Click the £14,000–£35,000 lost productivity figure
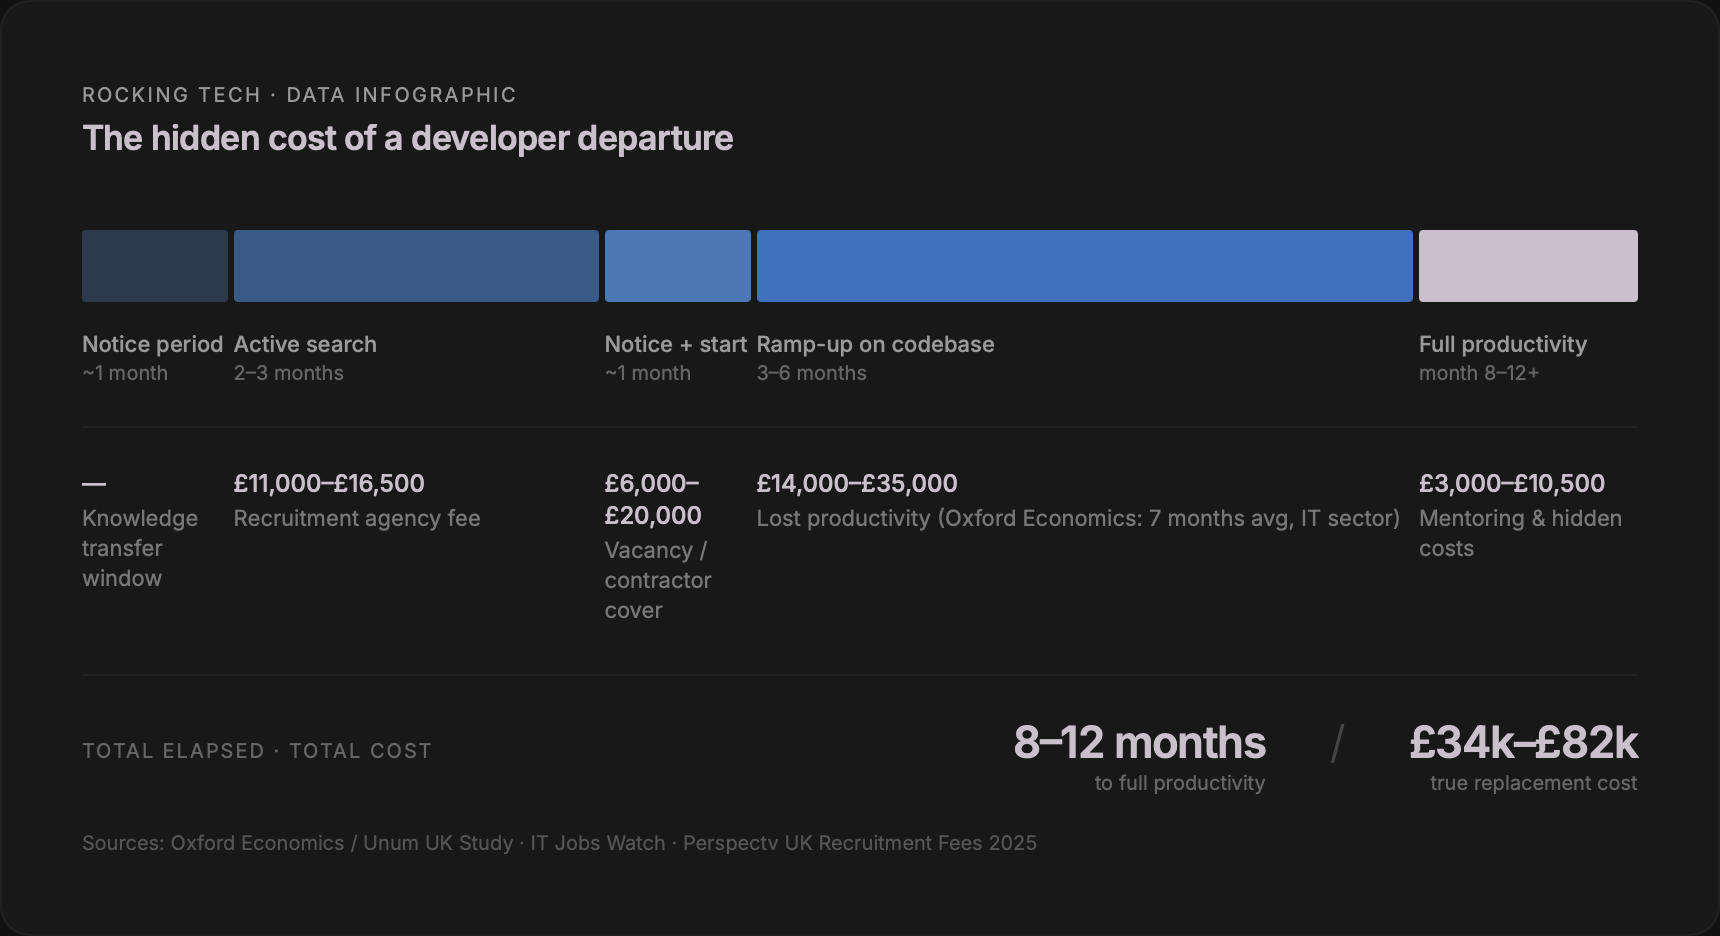The height and width of the screenshot is (936, 1720). (x=856, y=483)
